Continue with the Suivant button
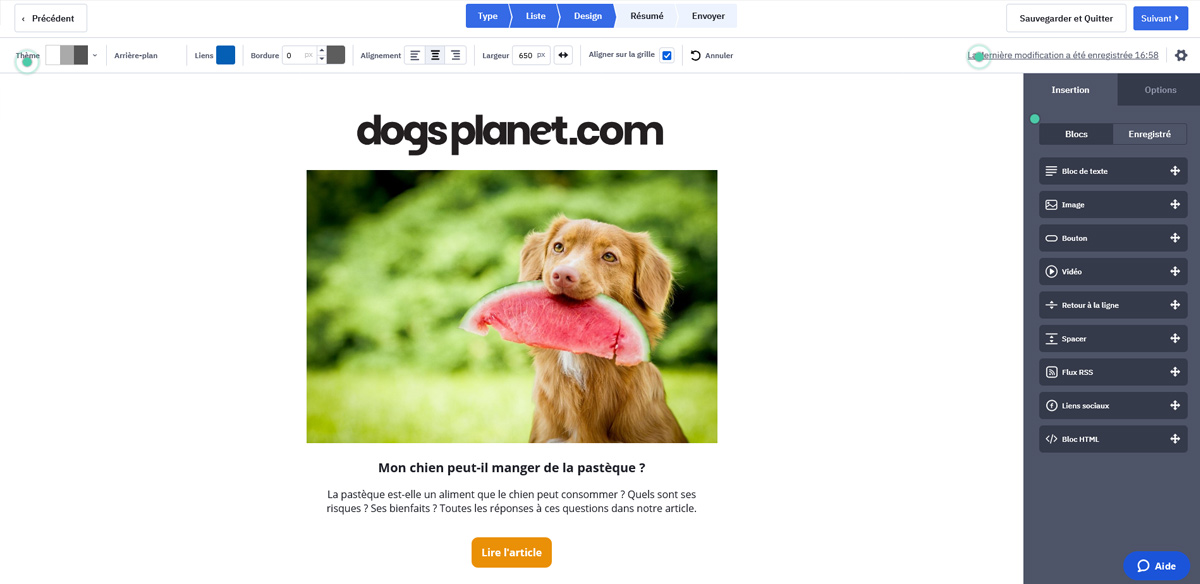The image size is (1200, 584). click(1160, 18)
